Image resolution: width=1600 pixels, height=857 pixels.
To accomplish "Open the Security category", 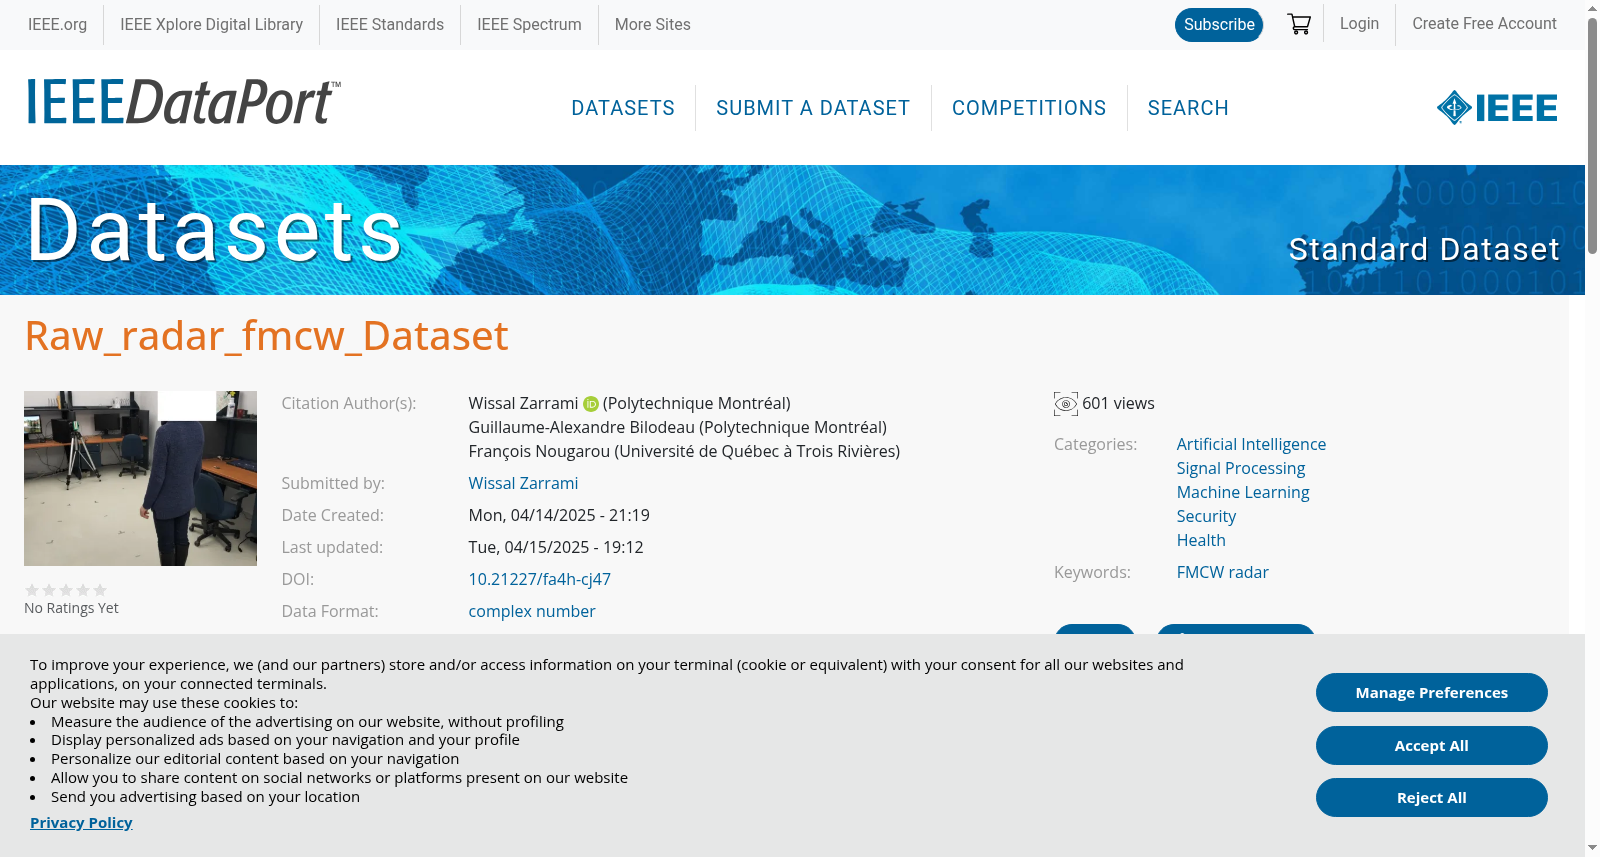I will pos(1206,516).
